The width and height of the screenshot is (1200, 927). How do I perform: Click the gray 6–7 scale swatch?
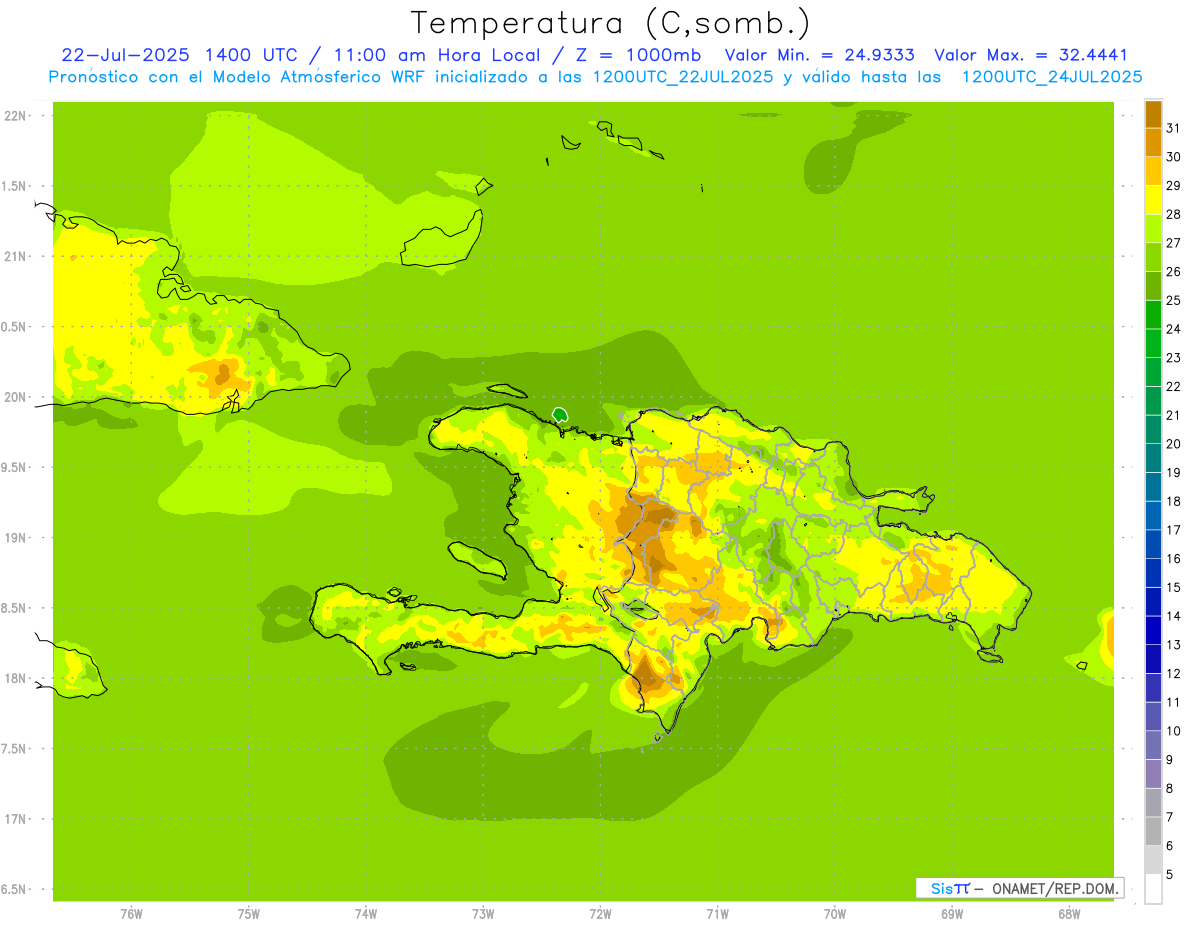[x=1153, y=831]
